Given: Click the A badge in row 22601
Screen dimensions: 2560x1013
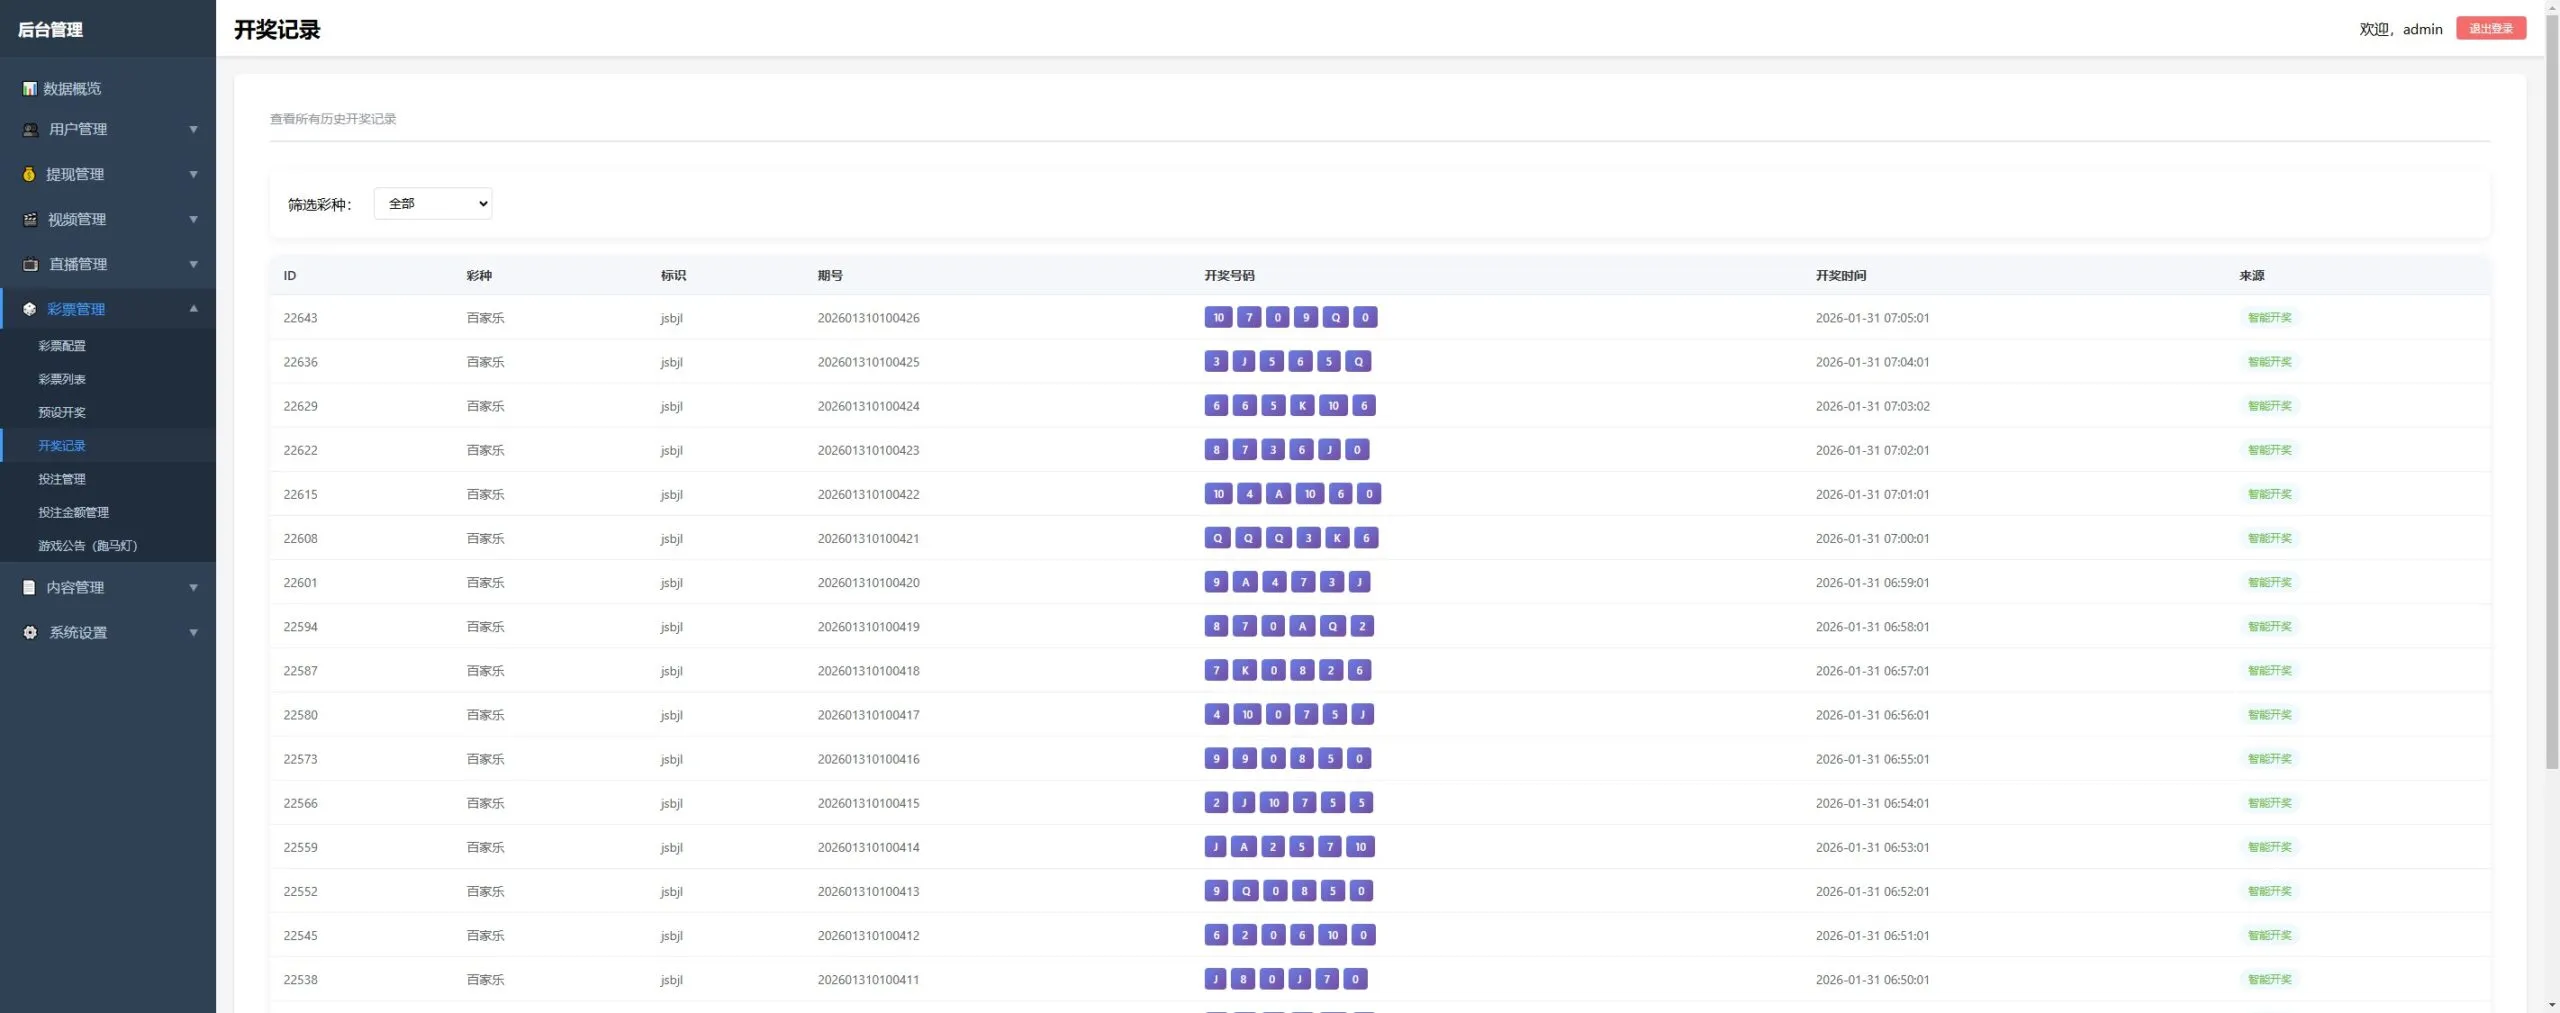Looking at the screenshot, I should point(1245,582).
